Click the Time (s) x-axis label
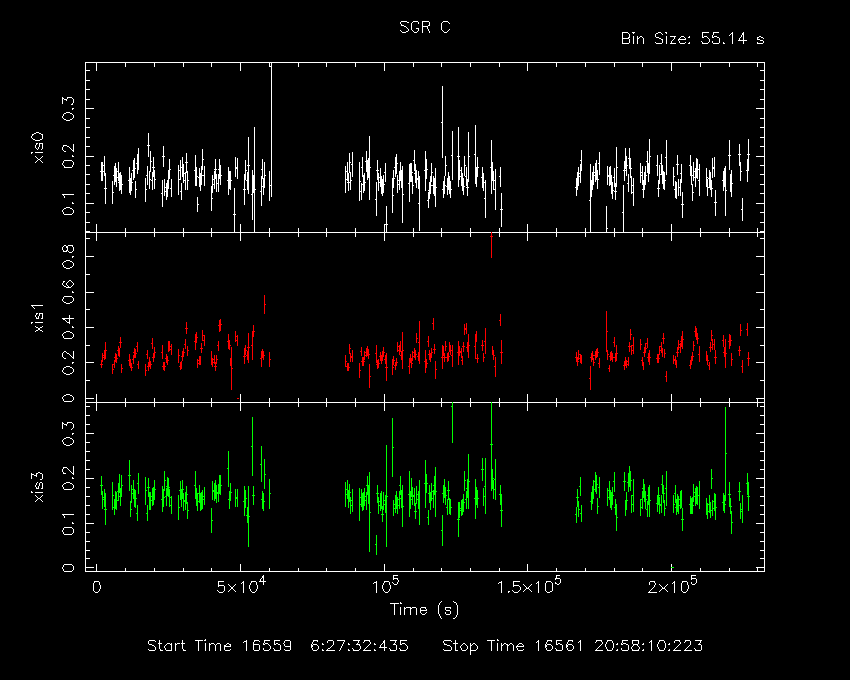 tap(424, 610)
